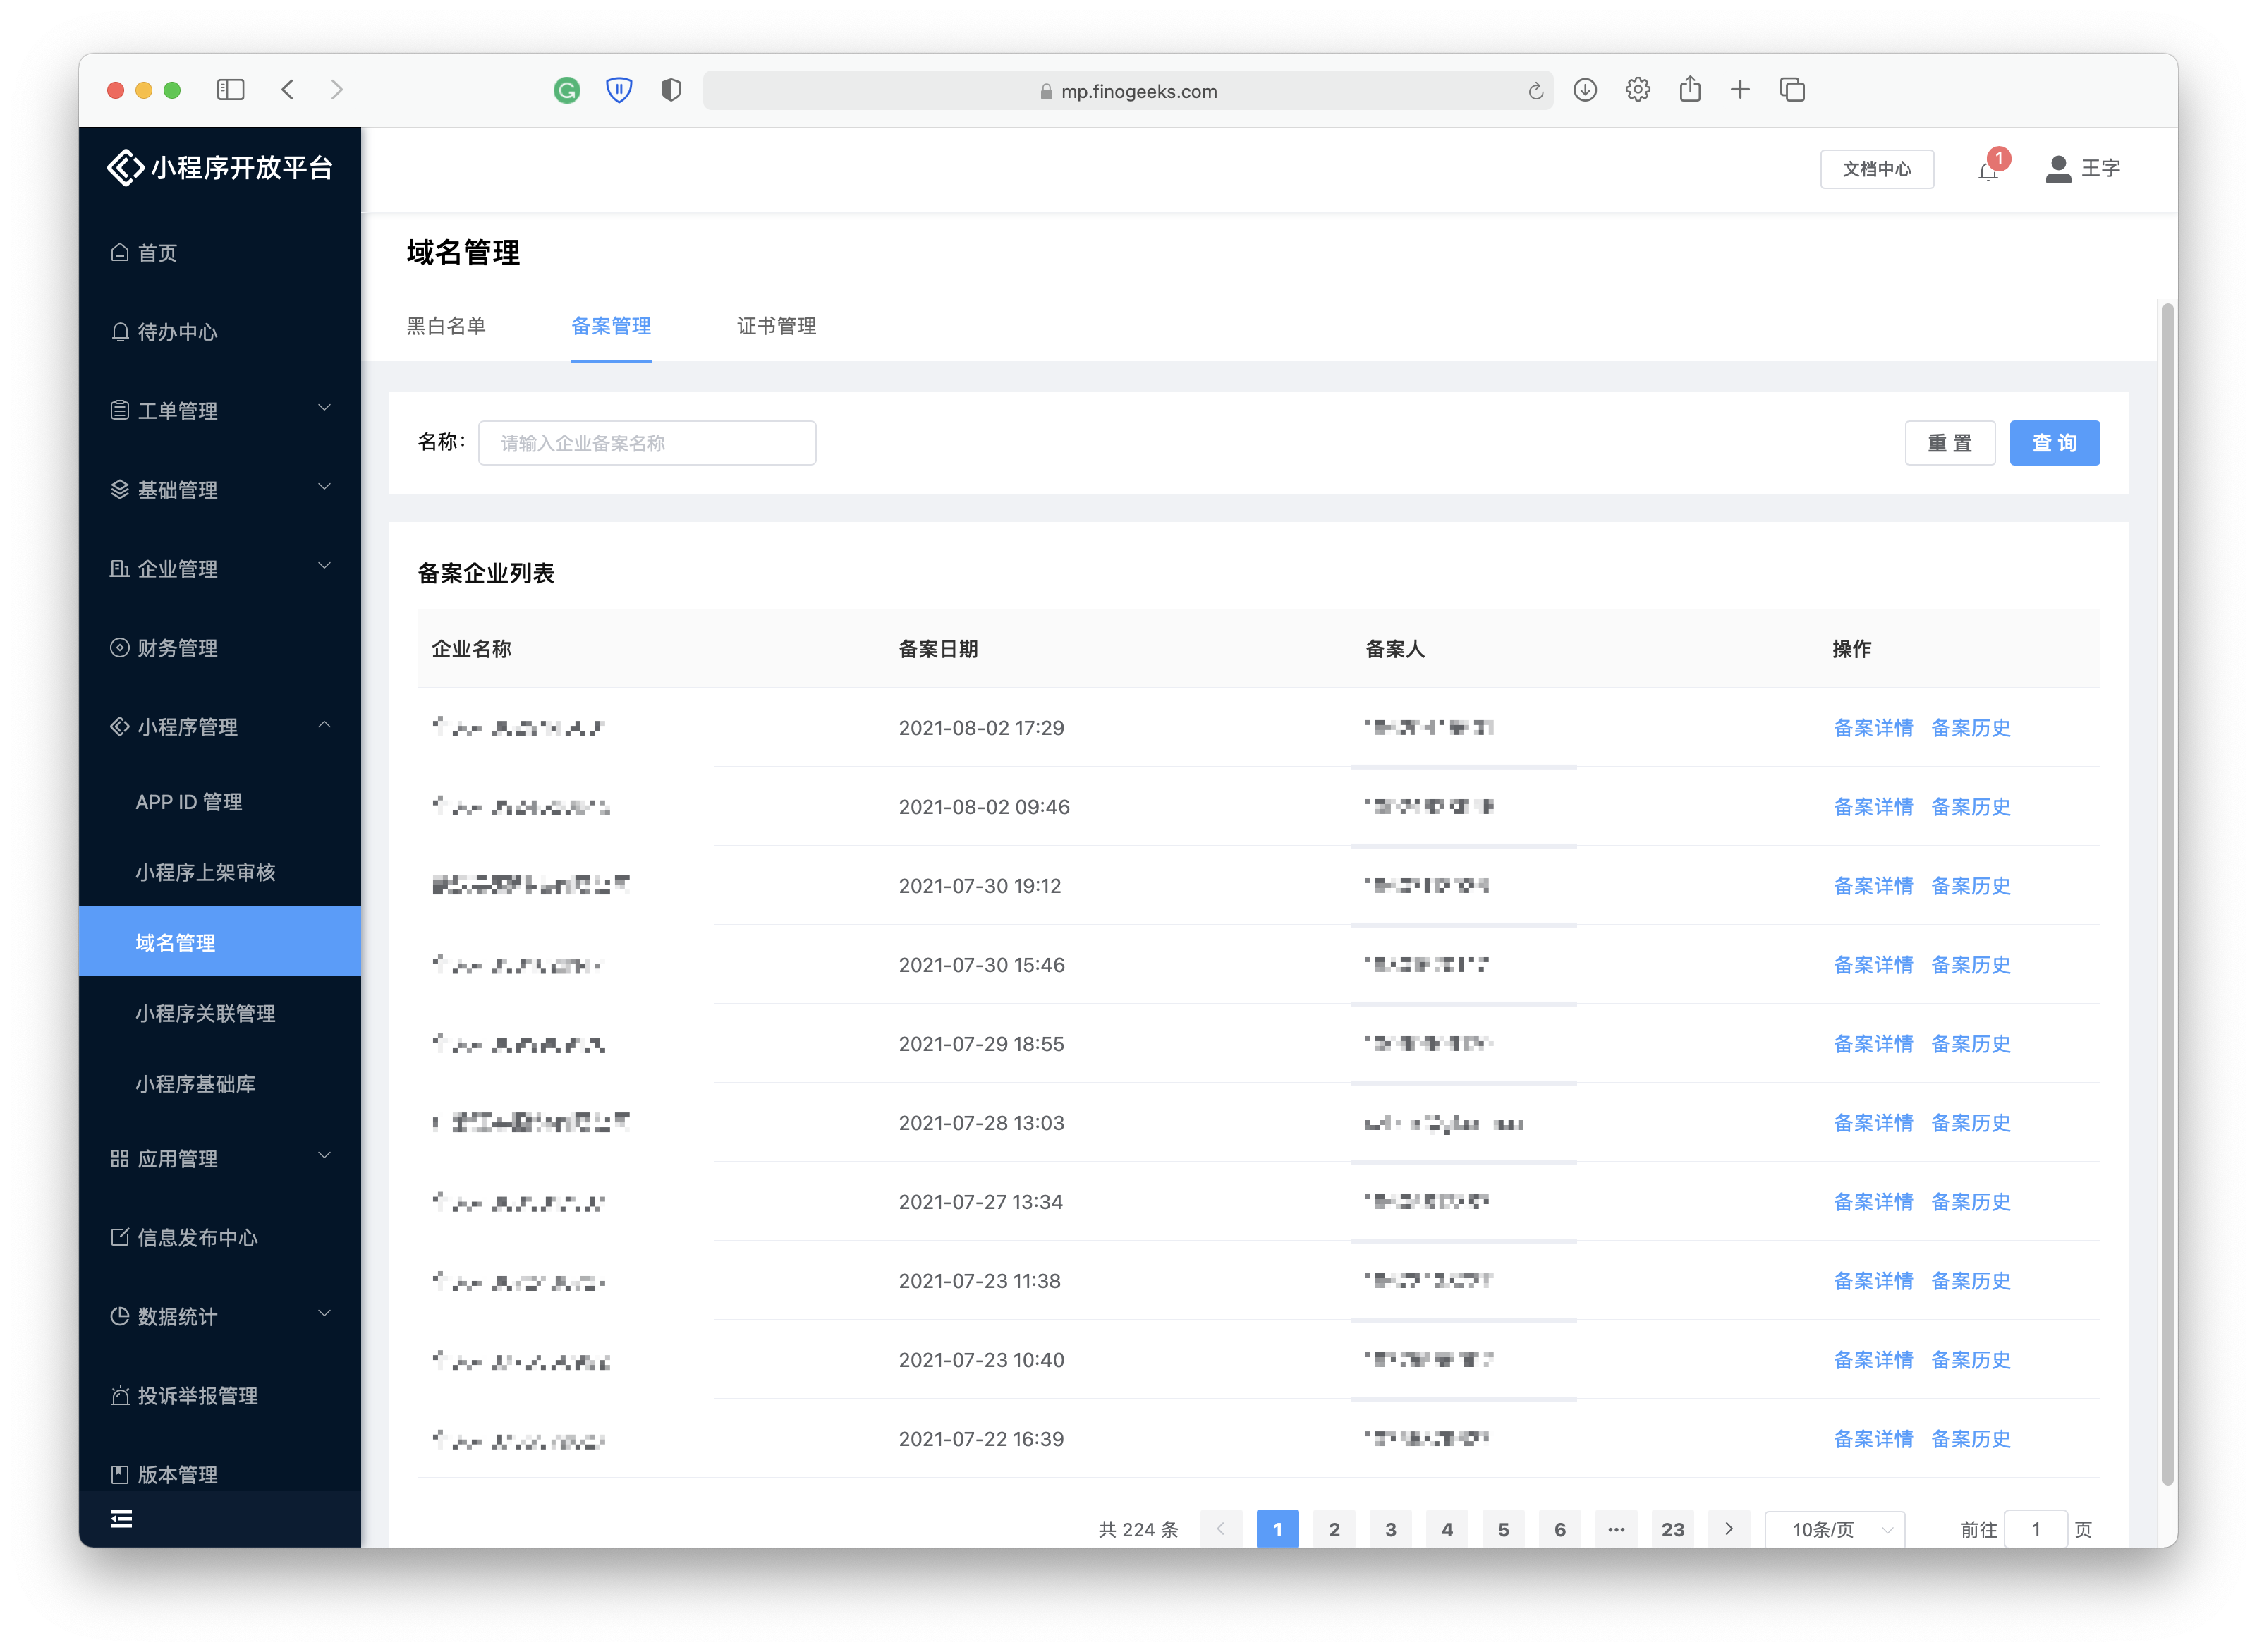Click the 文档中心 button
2257x1652 pixels.
(x=1877, y=169)
